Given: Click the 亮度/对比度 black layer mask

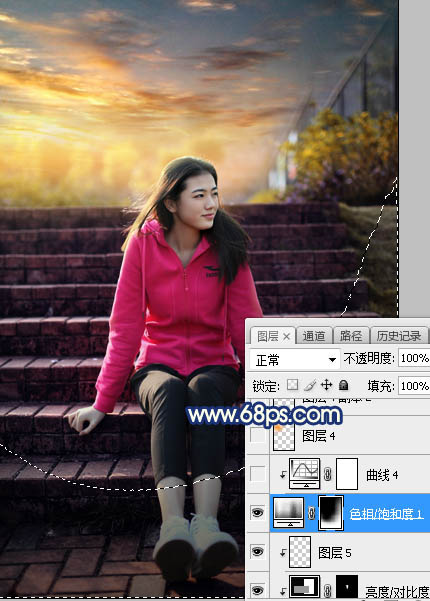Looking at the screenshot, I should click(x=347, y=587).
